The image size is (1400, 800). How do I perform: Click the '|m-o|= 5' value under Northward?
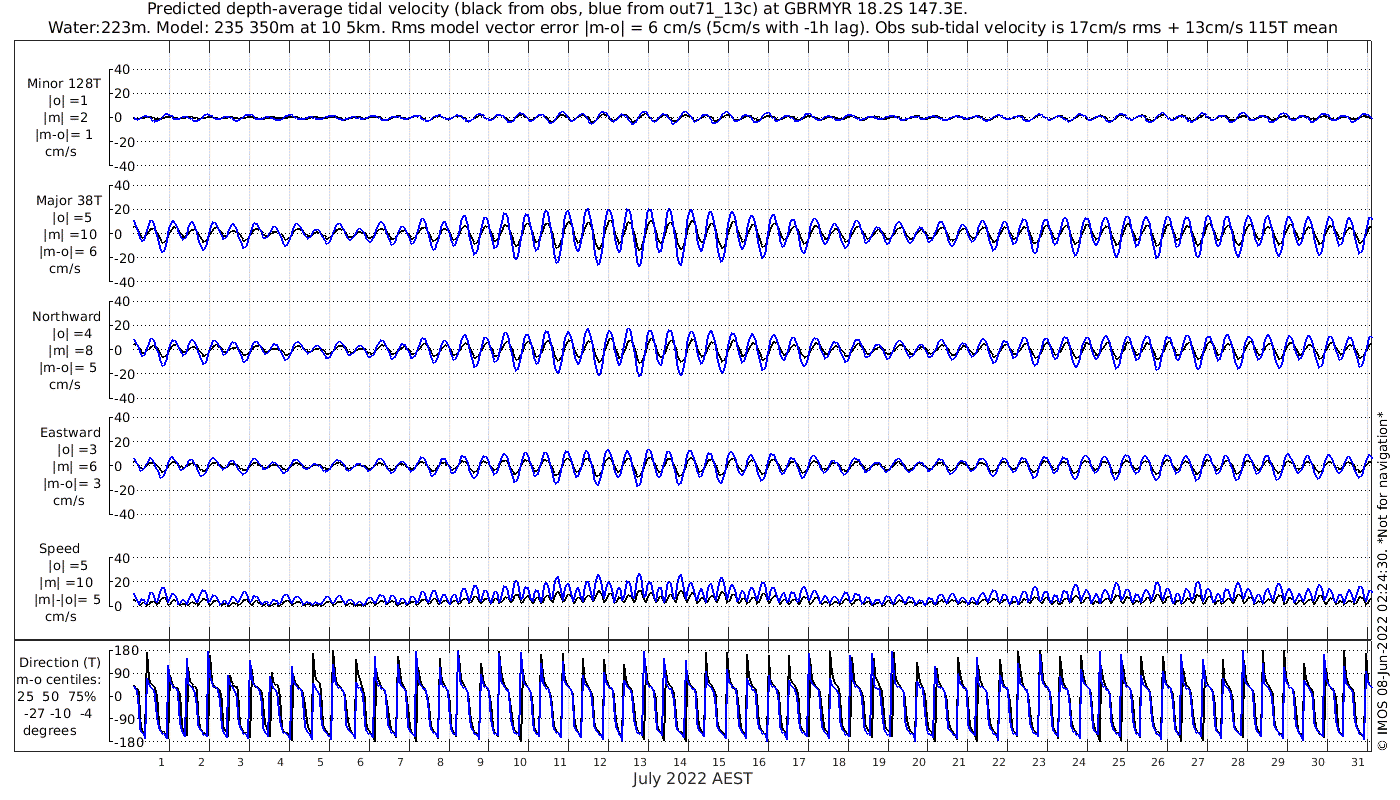point(68,368)
